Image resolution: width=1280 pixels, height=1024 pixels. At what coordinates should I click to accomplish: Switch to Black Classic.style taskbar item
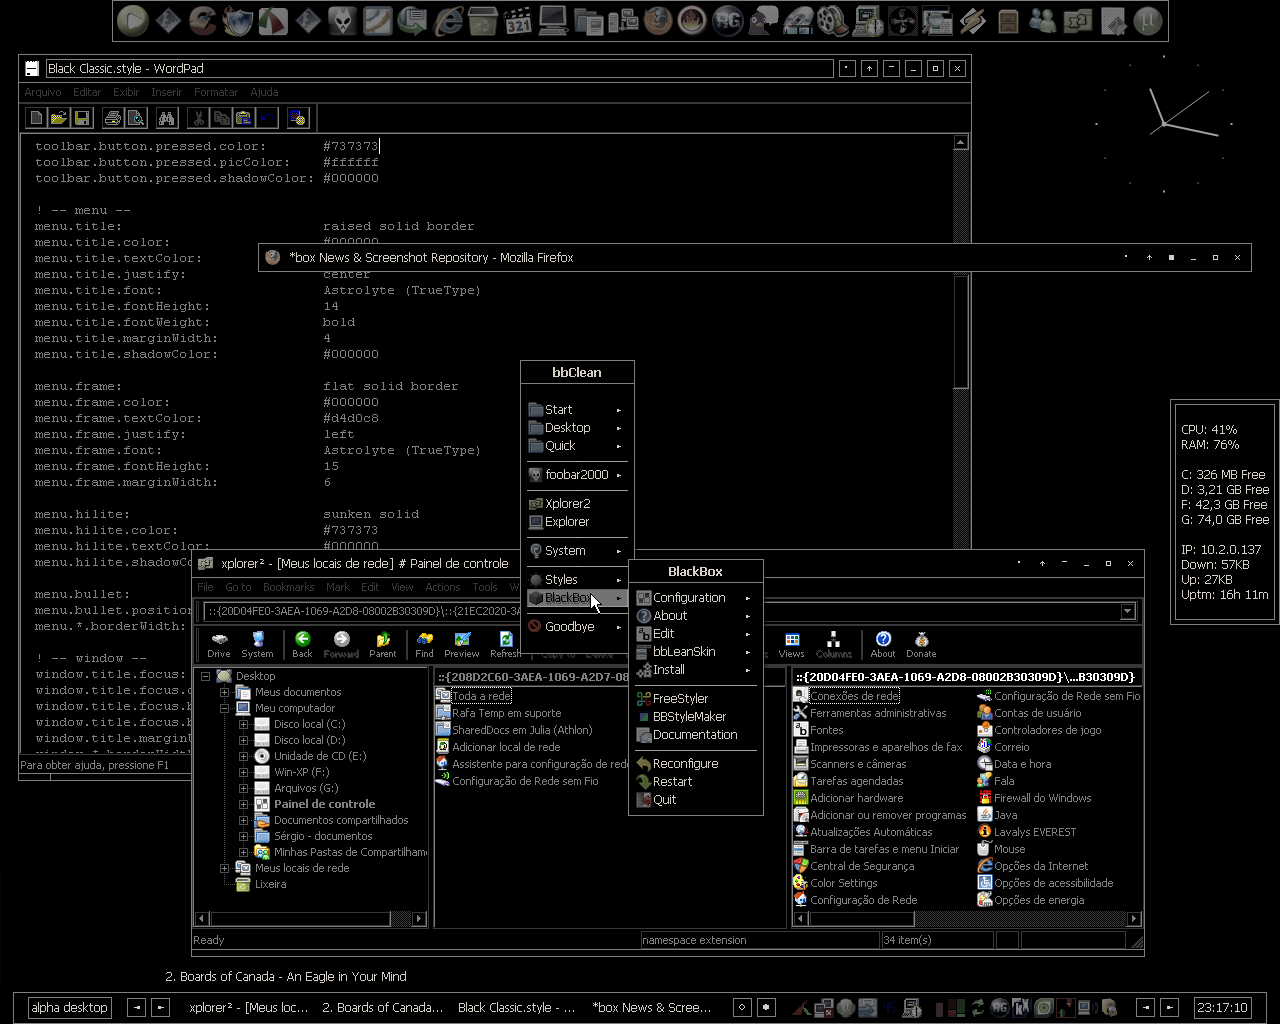pos(516,1007)
